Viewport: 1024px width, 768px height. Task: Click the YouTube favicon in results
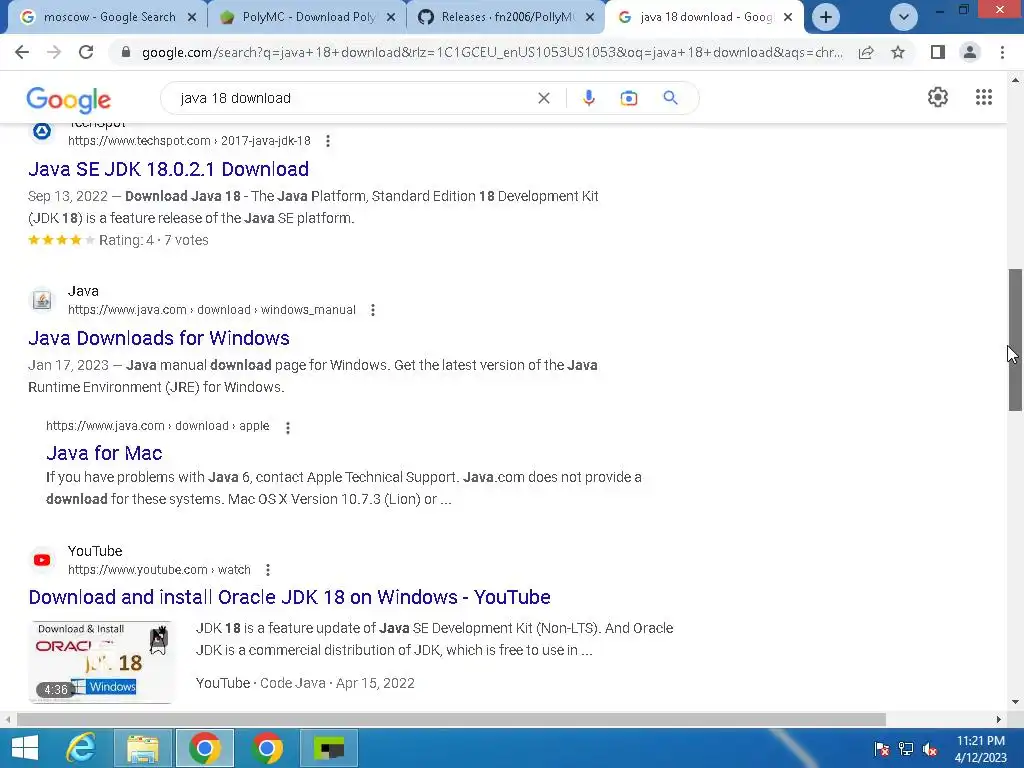pyautogui.click(x=42, y=560)
